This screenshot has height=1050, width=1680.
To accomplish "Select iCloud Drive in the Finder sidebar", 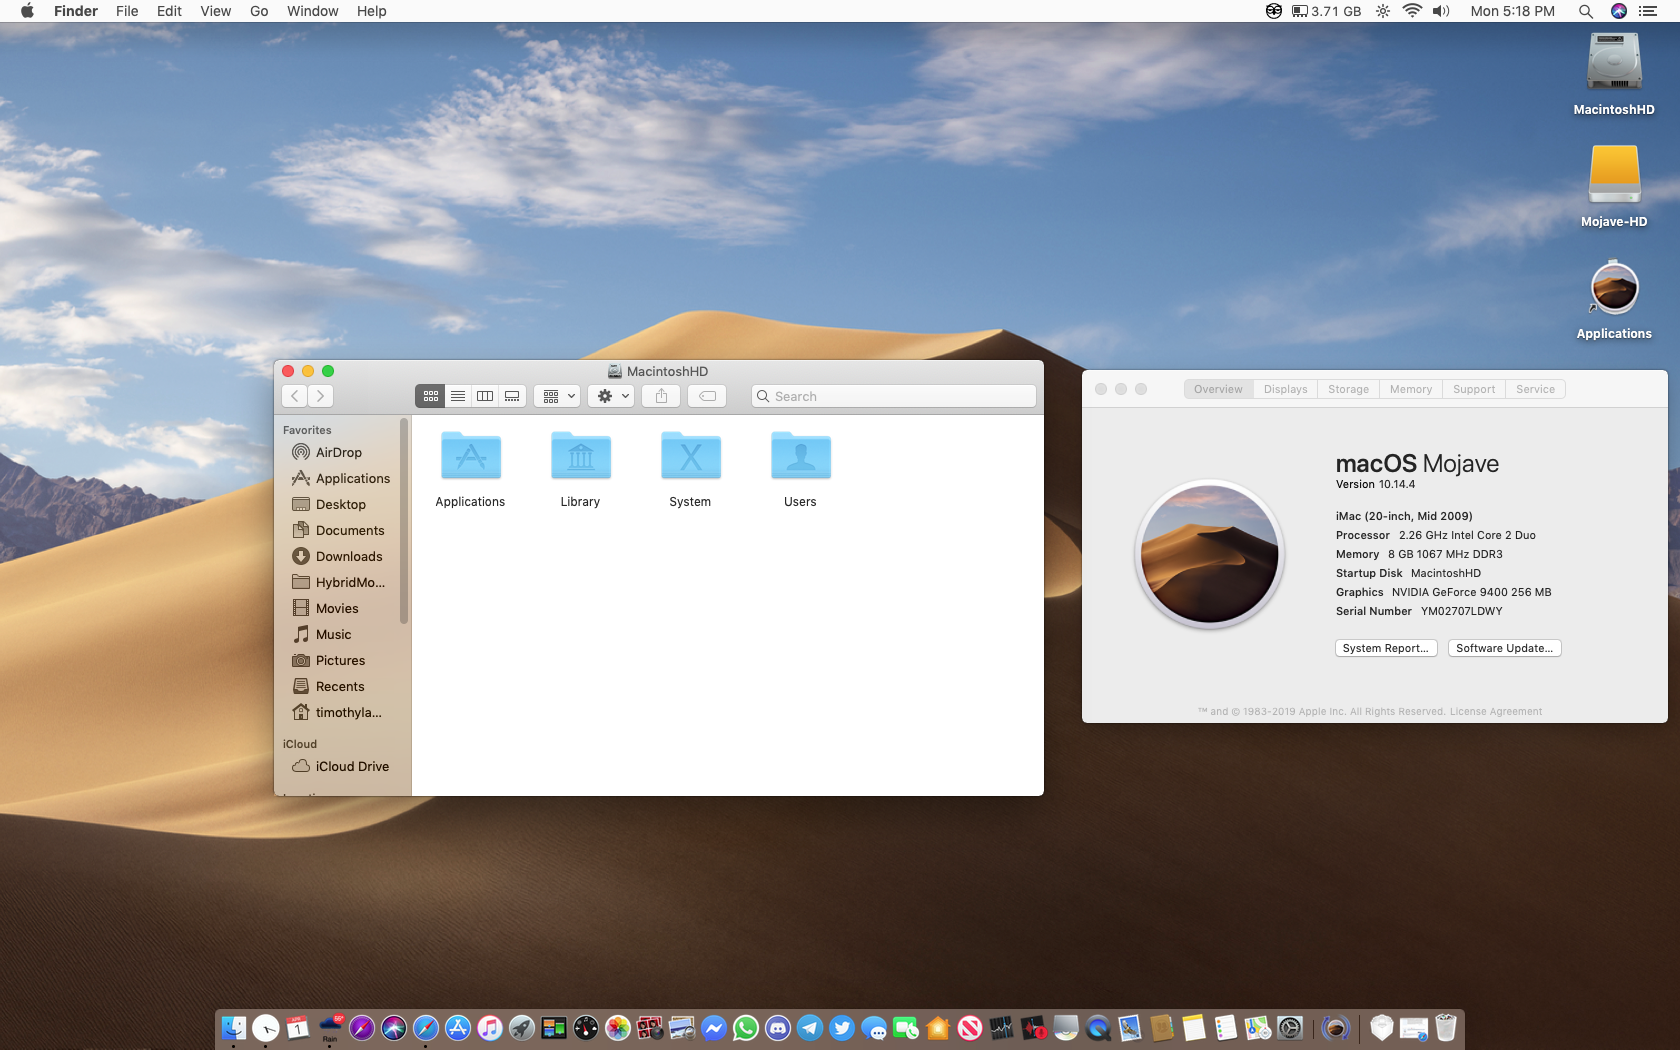I will click(x=339, y=766).
